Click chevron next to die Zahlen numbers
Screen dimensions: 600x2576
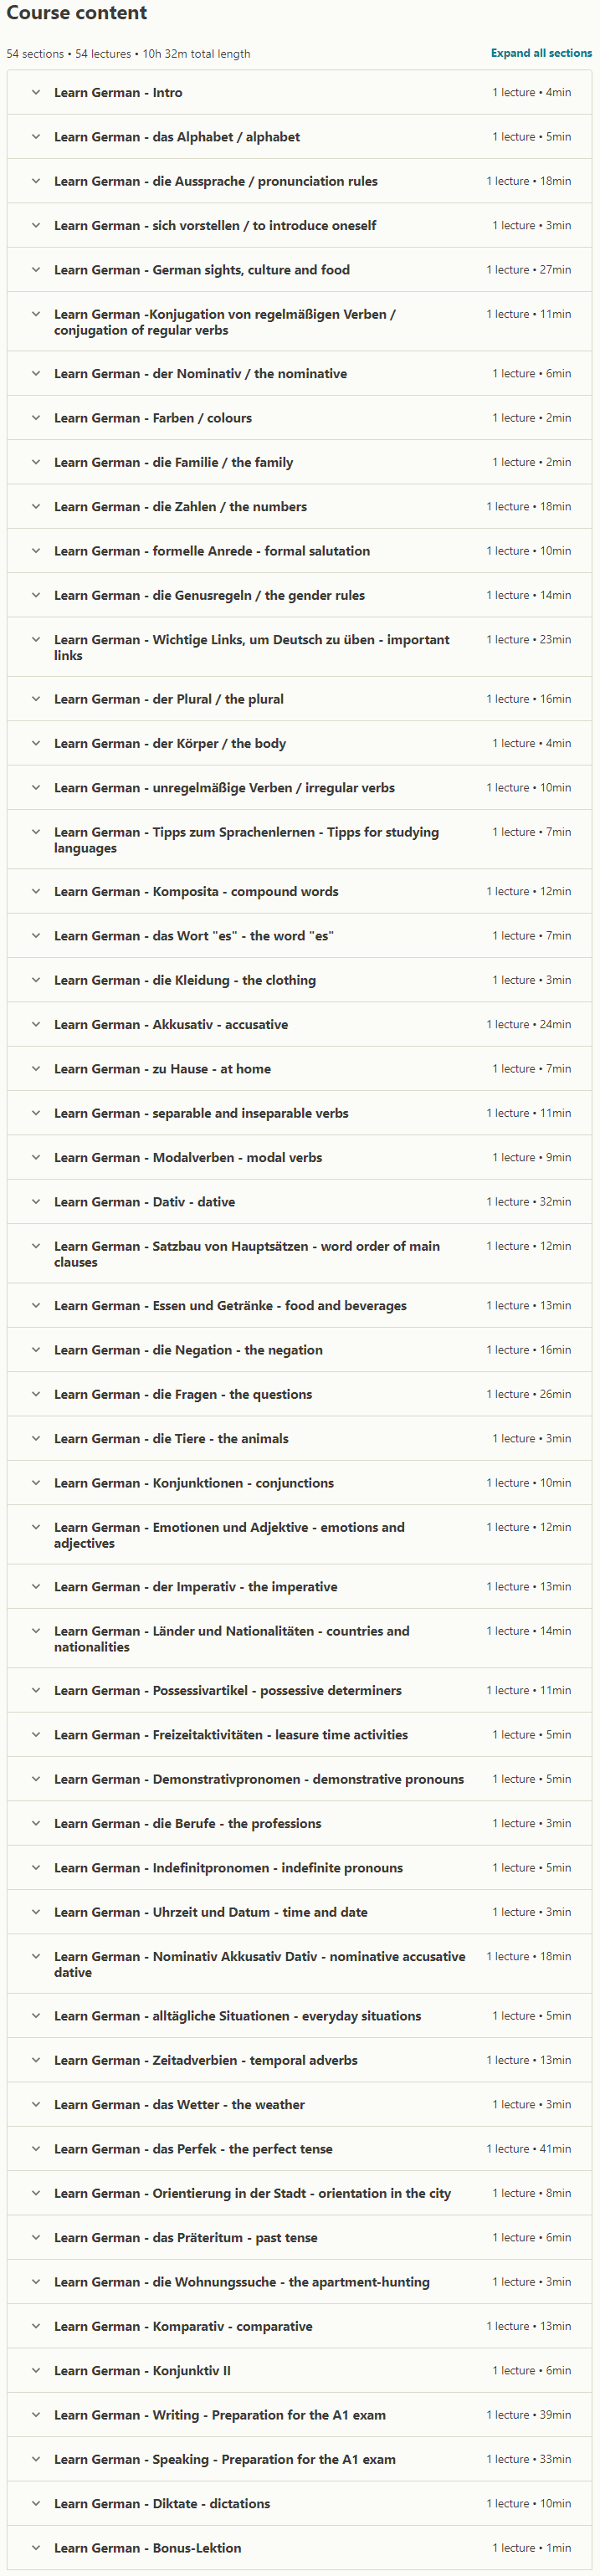(36, 507)
